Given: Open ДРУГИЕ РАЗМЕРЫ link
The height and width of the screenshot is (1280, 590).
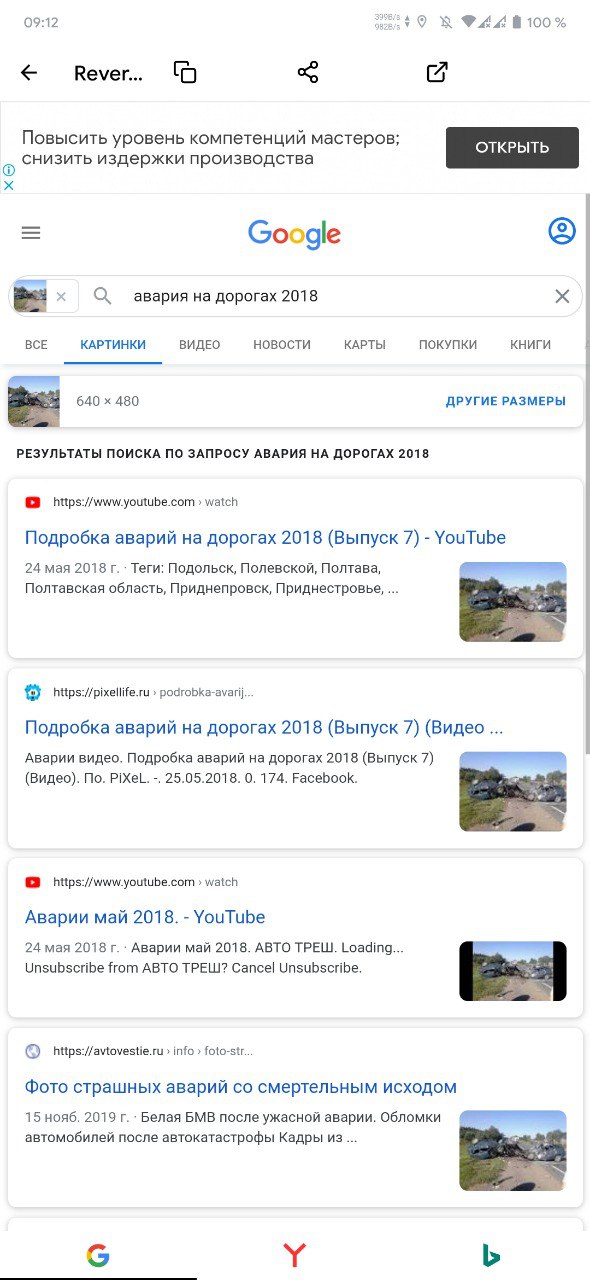Looking at the screenshot, I should tap(506, 401).
